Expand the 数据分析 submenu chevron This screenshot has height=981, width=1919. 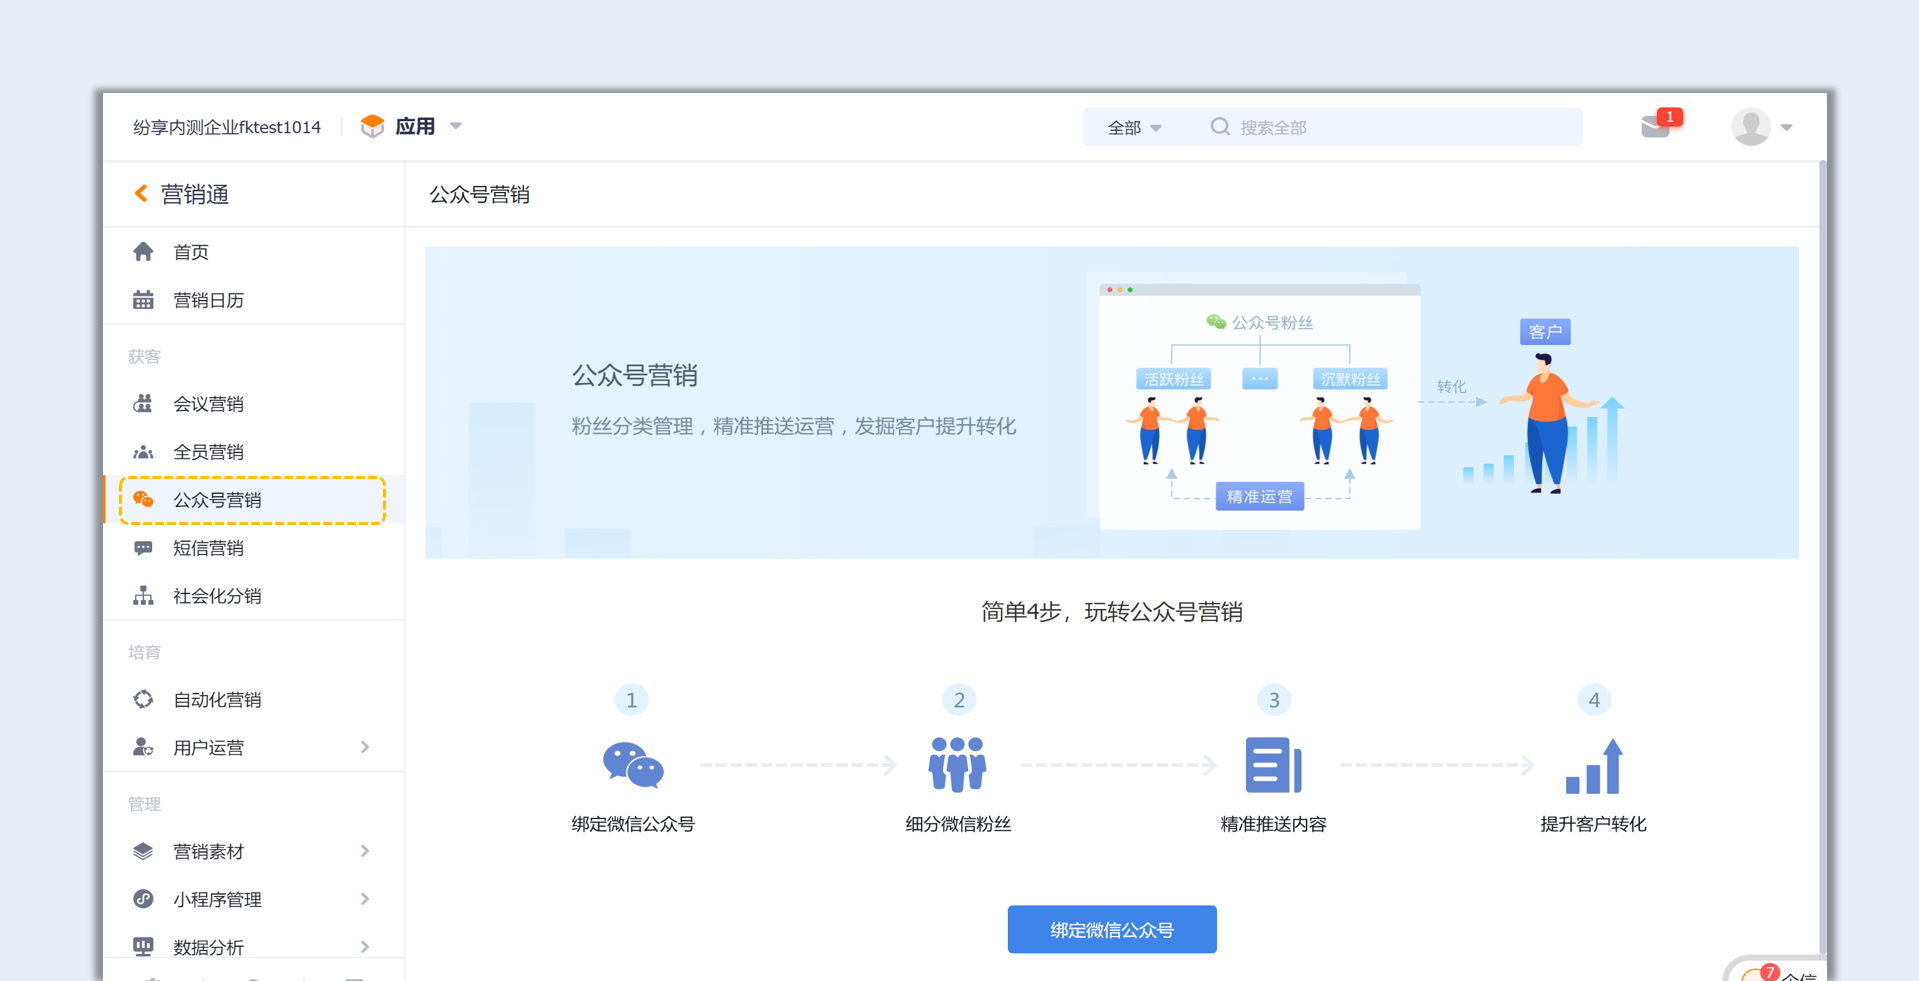pyautogui.click(x=365, y=946)
